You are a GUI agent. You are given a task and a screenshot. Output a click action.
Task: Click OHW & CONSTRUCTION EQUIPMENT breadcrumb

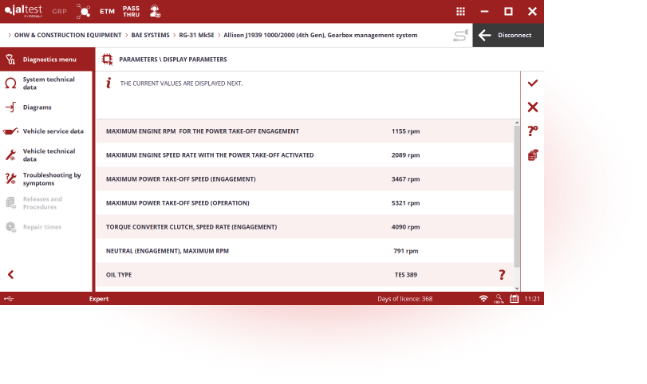(x=68, y=35)
